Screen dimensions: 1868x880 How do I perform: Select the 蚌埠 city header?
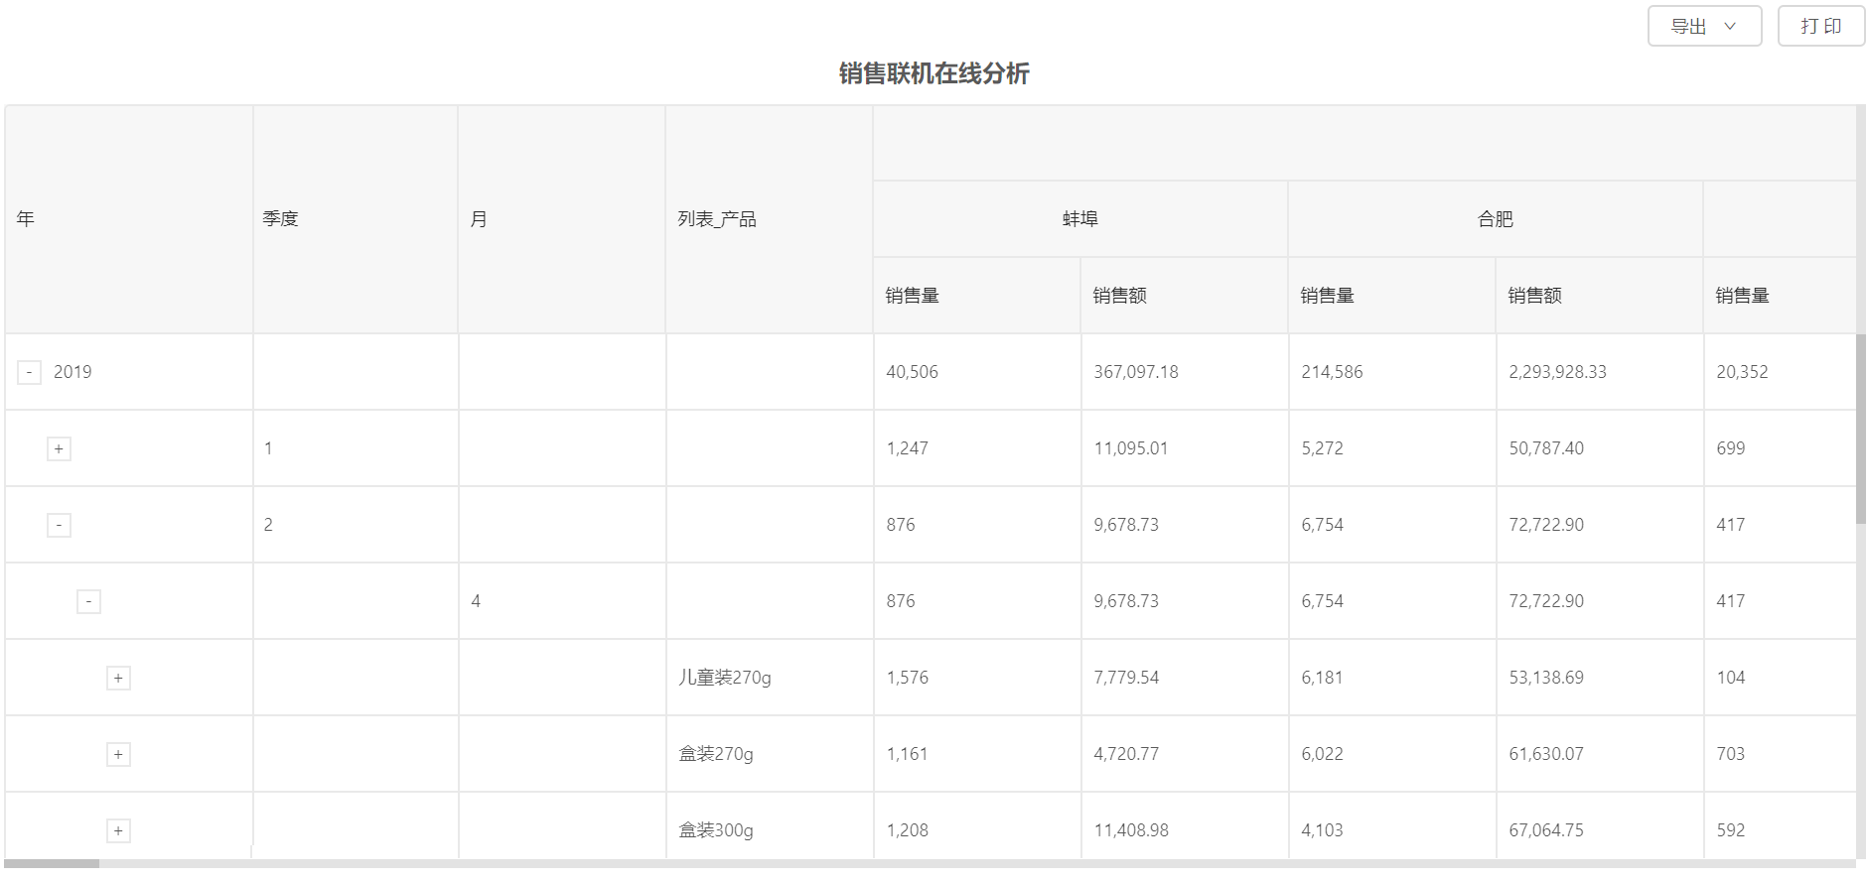pyautogui.click(x=1080, y=219)
